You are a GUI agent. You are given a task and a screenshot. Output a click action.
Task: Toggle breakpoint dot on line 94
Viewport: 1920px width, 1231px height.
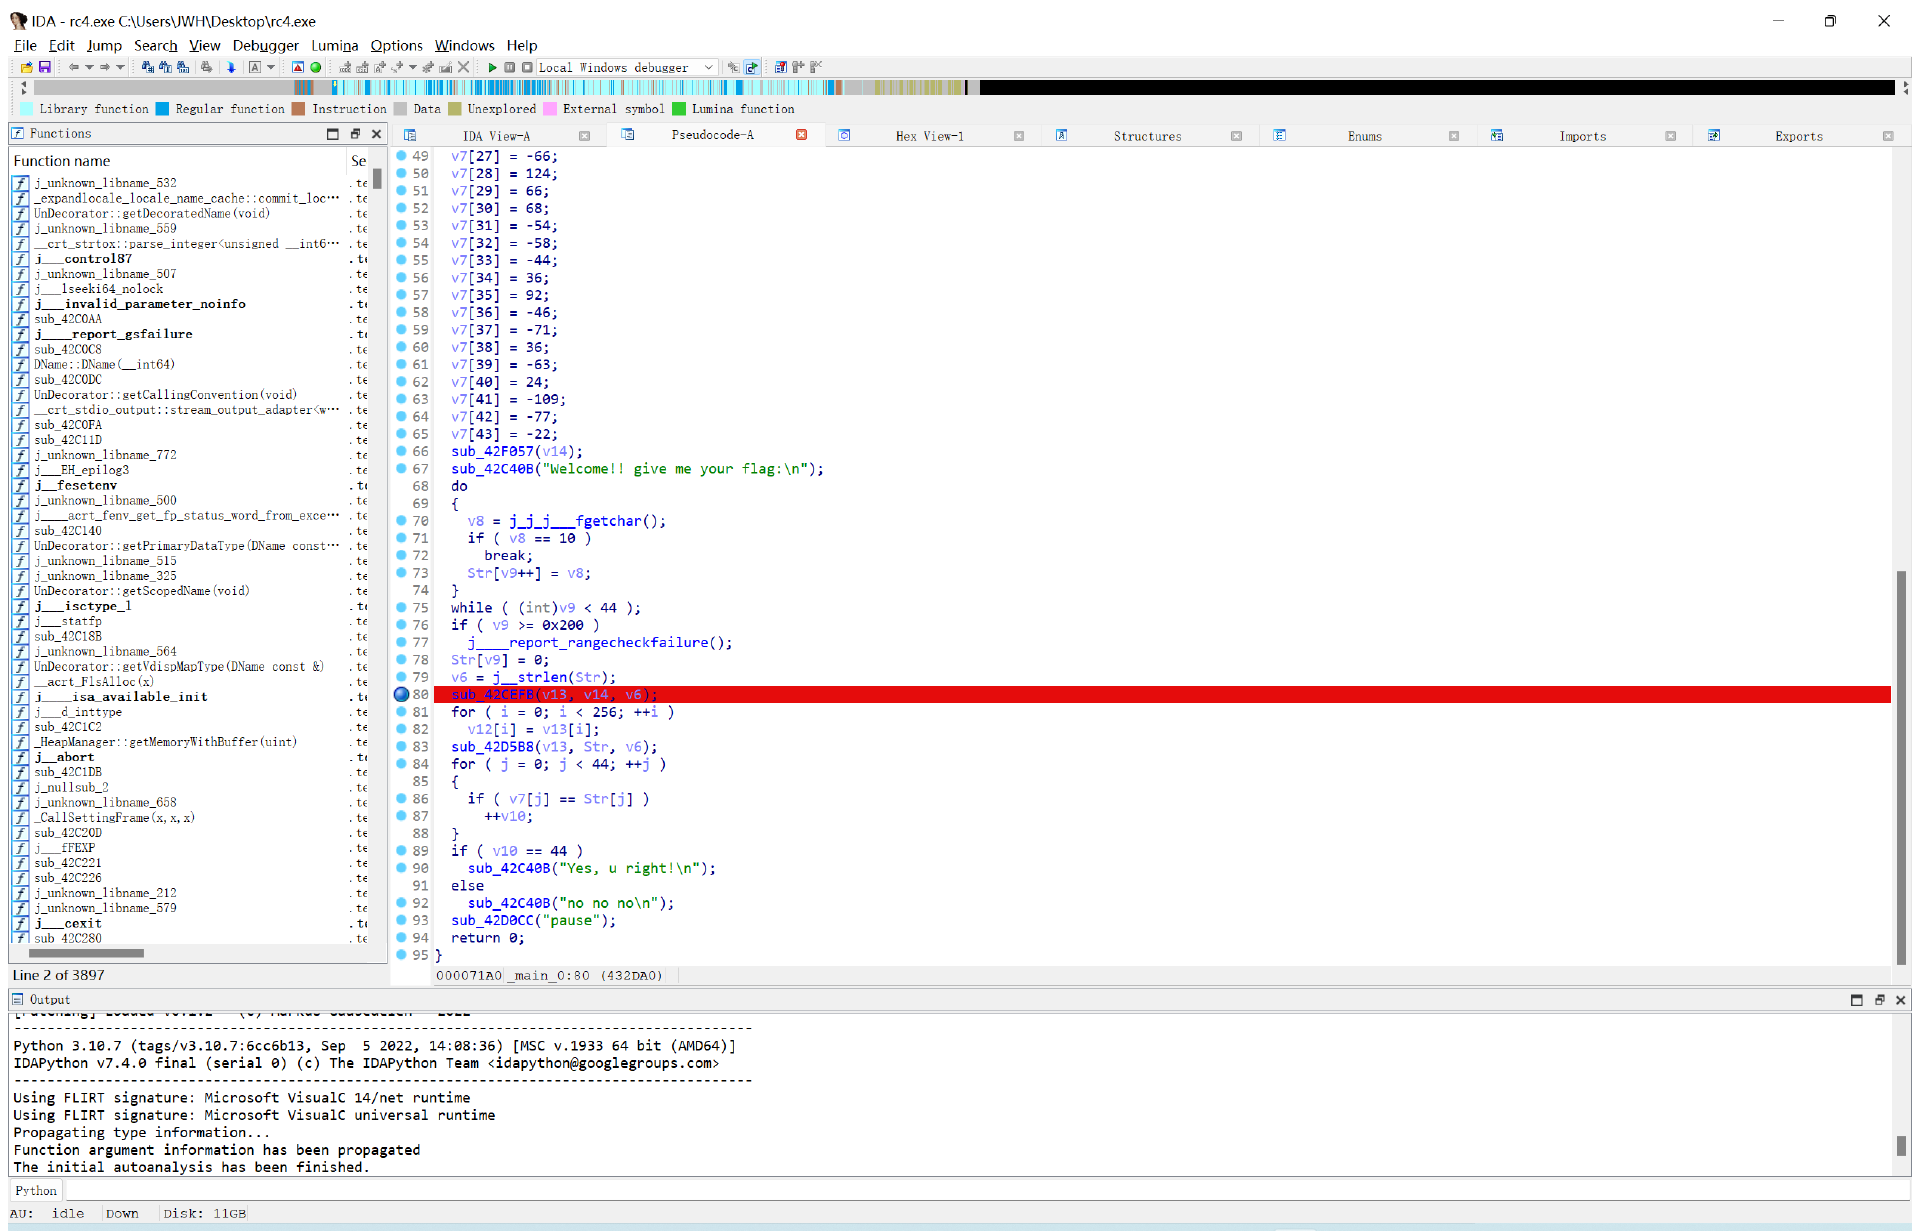[401, 937]
